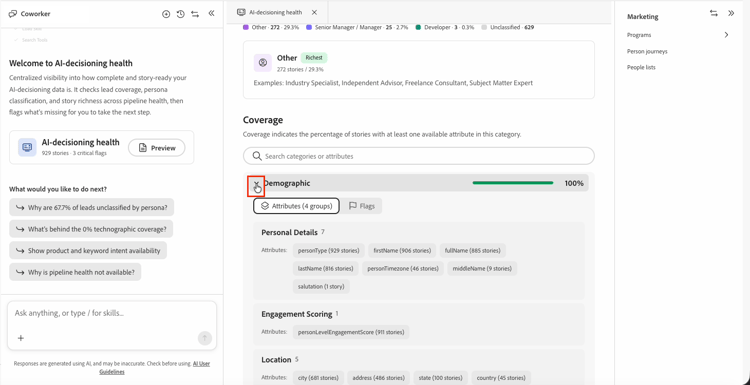
Task: Click the Flags flag icon
Action: click(x=353, y=206)
